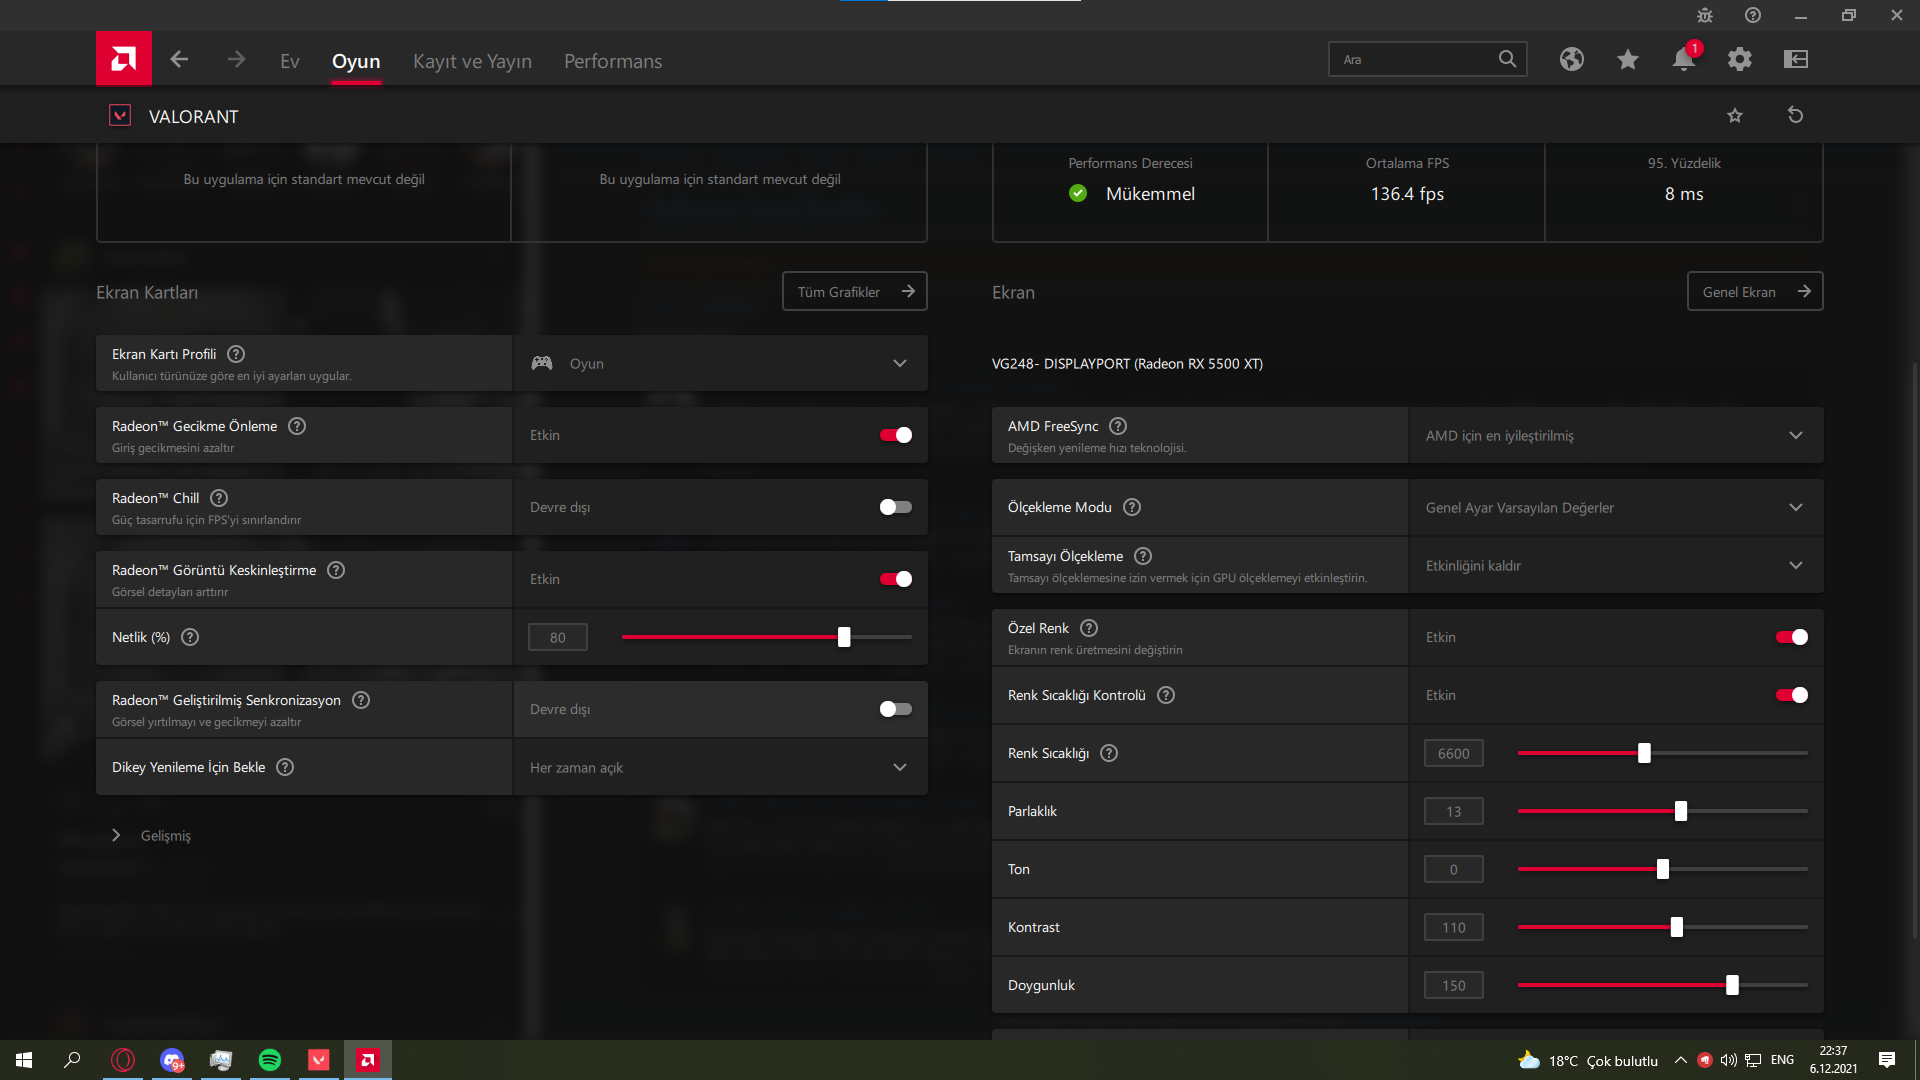
Task: Adjust Ton slider
Action: click(1662, 869)
